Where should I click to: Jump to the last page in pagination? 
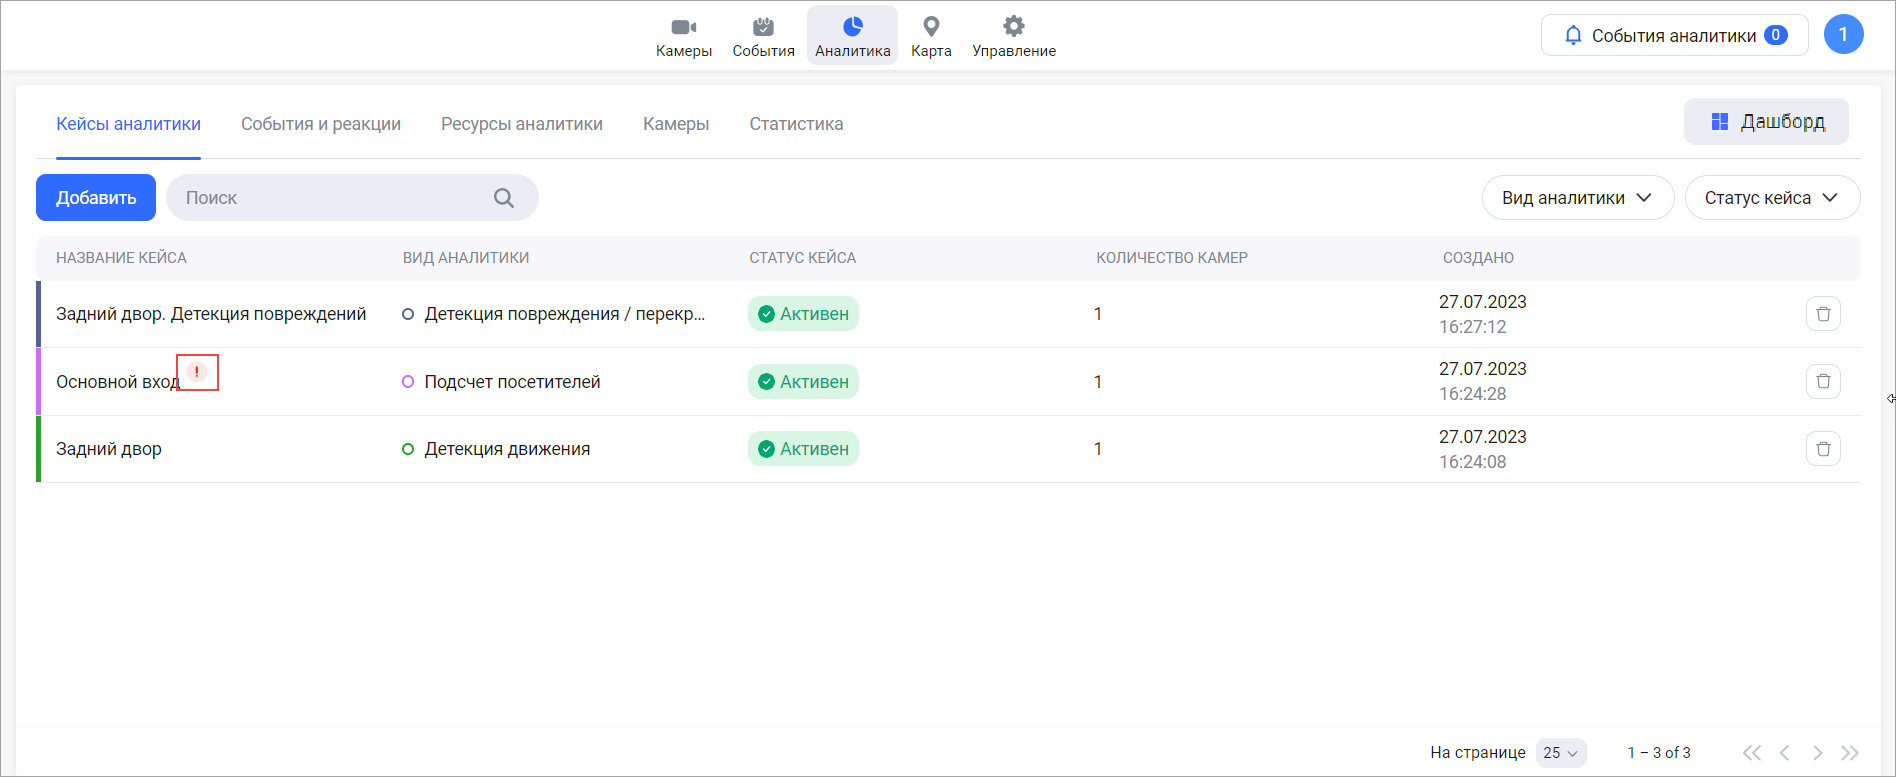pos(1850,753)
